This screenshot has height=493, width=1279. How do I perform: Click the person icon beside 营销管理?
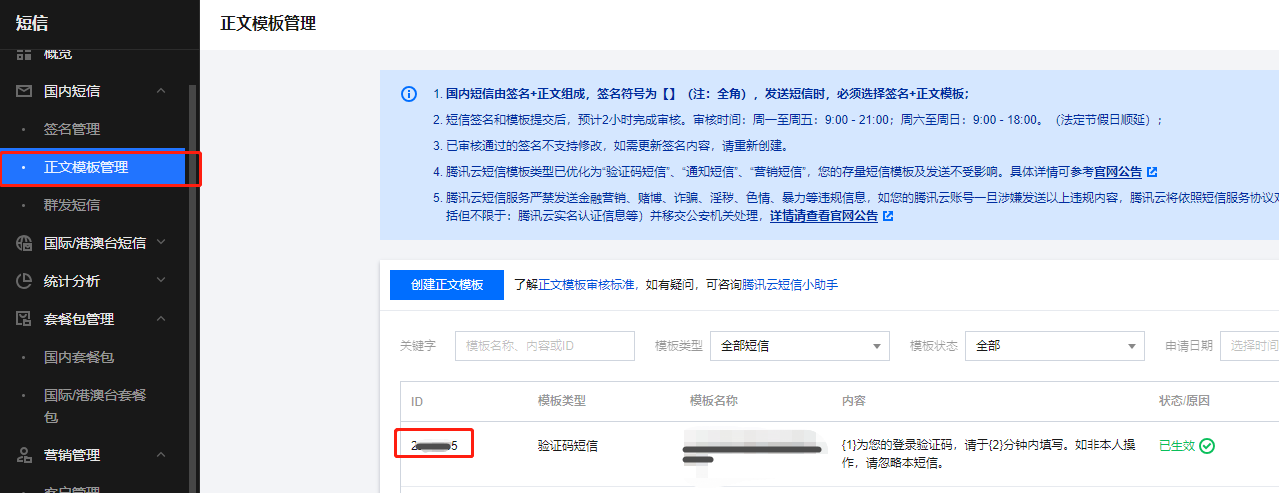(x=25, y=455)
